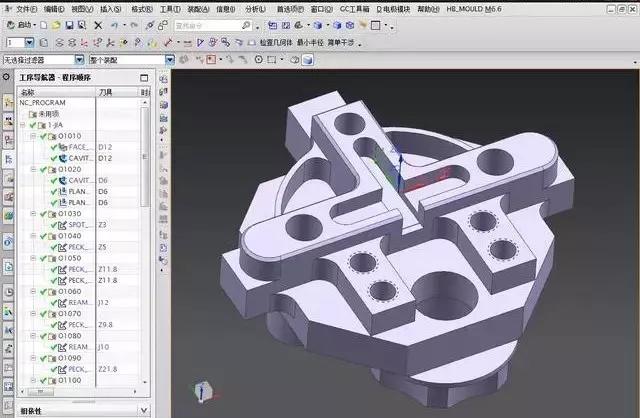Collapse the O1030 program group
640x418 pixels.
34,213
